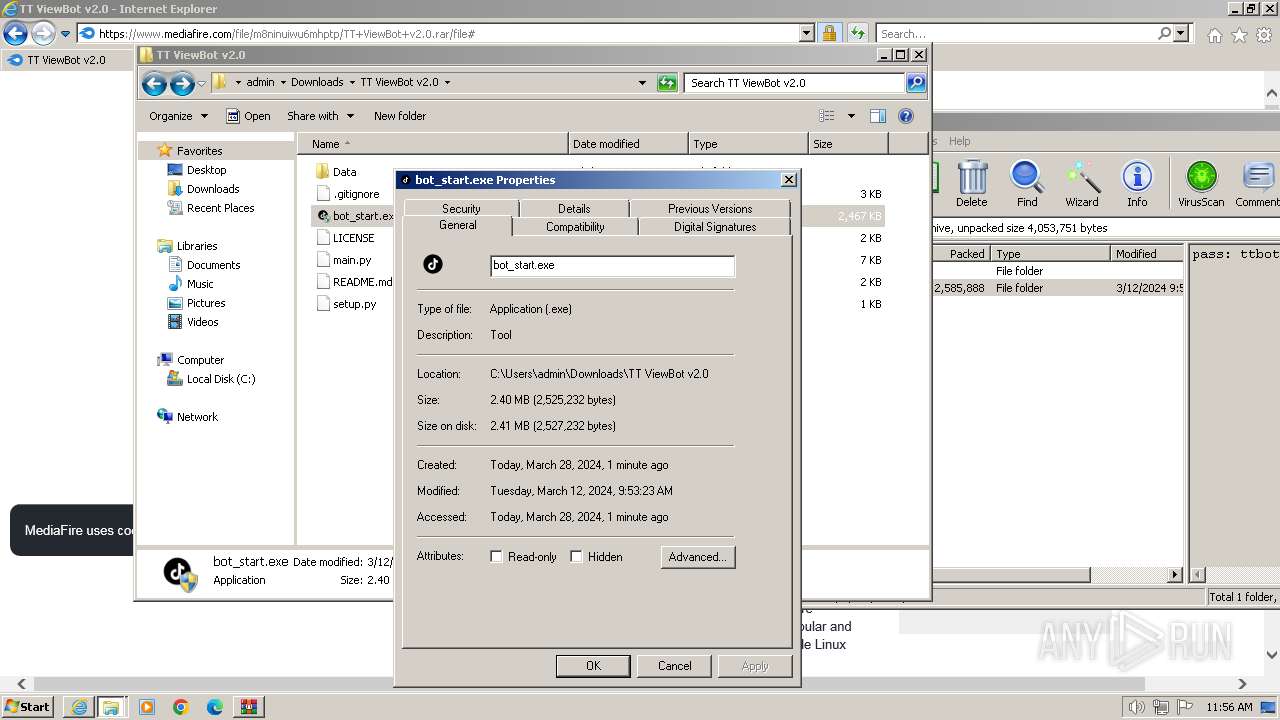Open Chrome from the taskbar
The width and height of the screenshot is (1280, 720).
click(180, 707)
